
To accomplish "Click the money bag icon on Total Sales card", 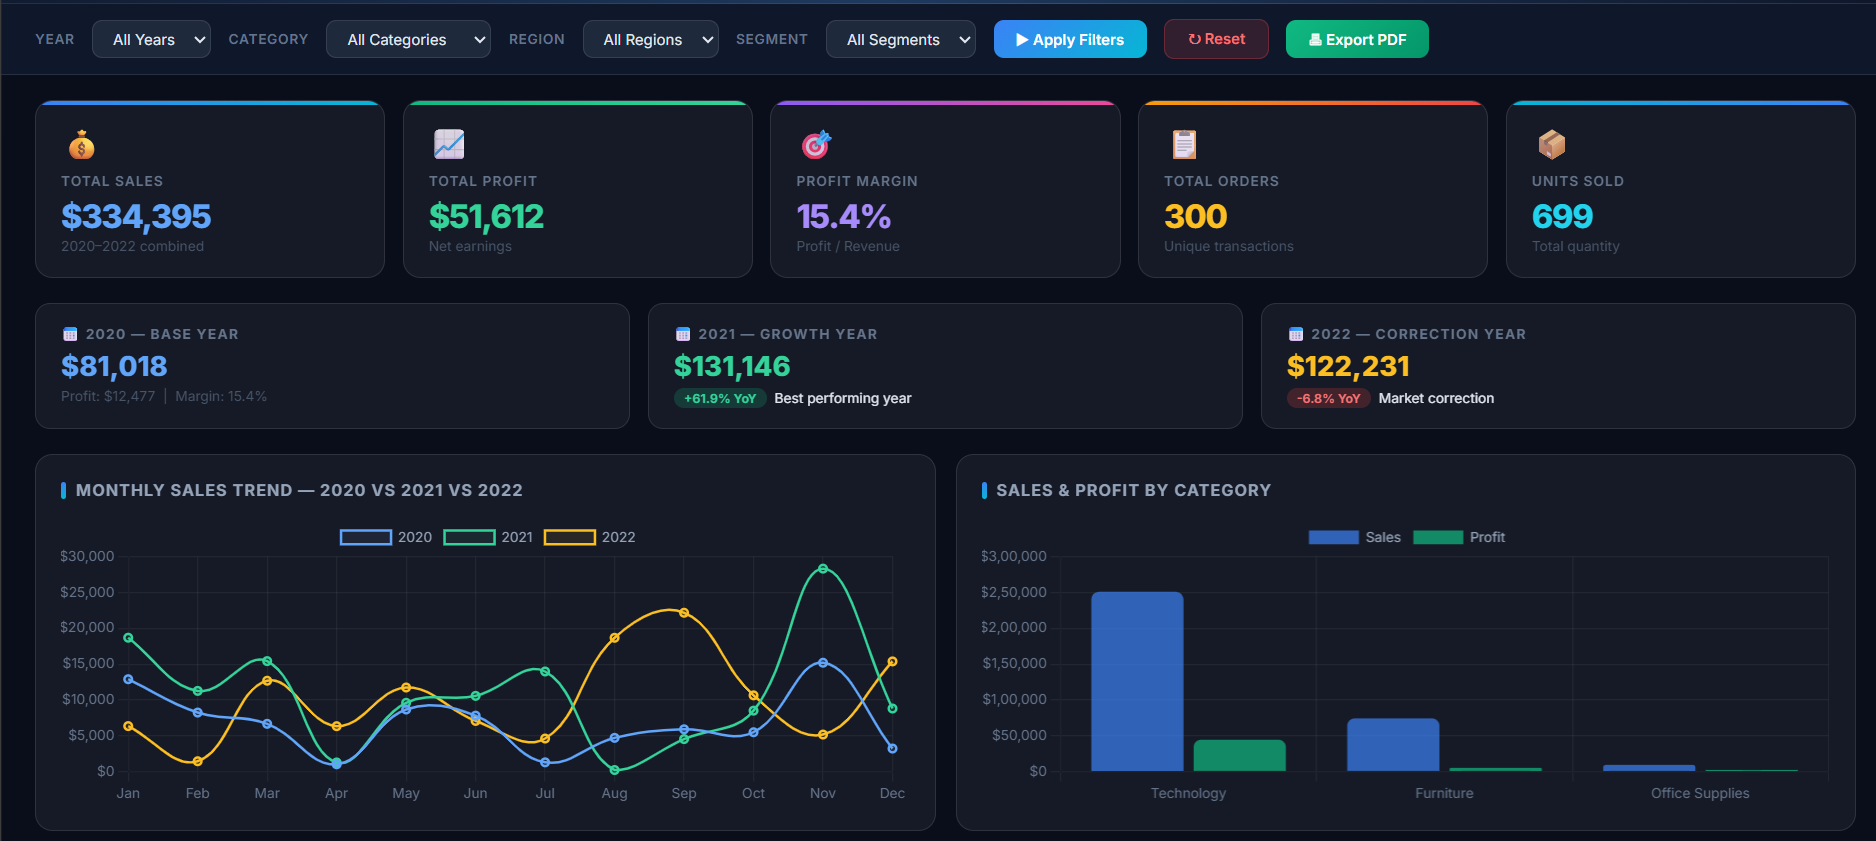I will (x=81, y=145).
